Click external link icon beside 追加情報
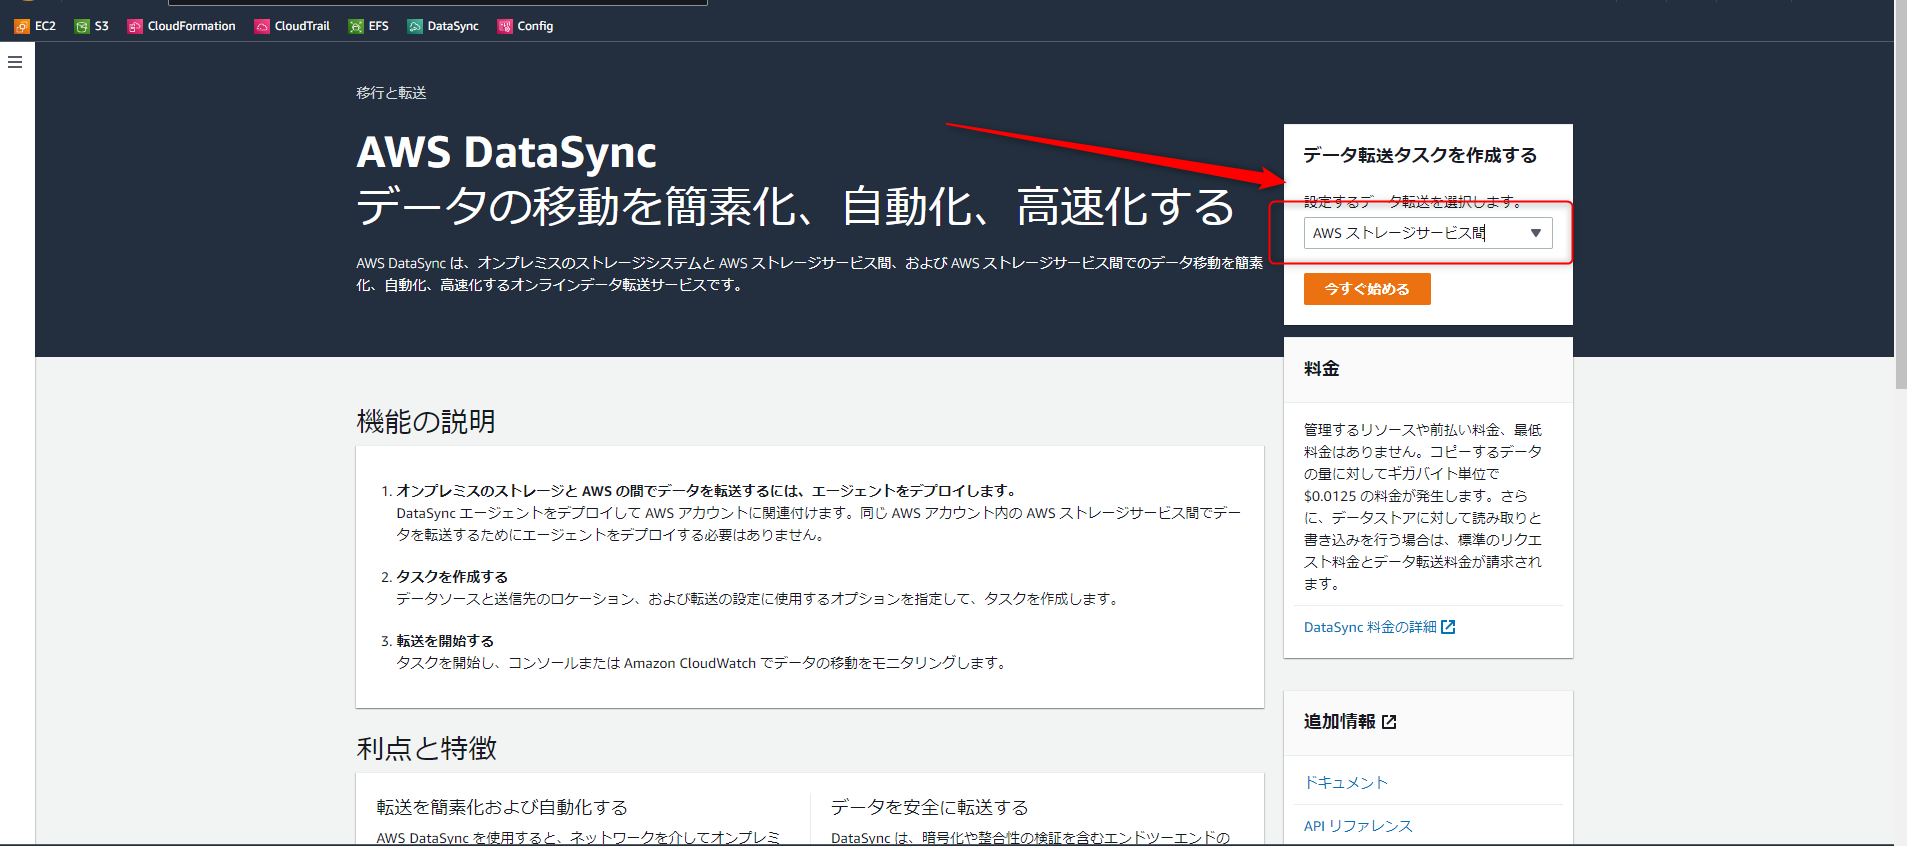 coord(1389,722)
